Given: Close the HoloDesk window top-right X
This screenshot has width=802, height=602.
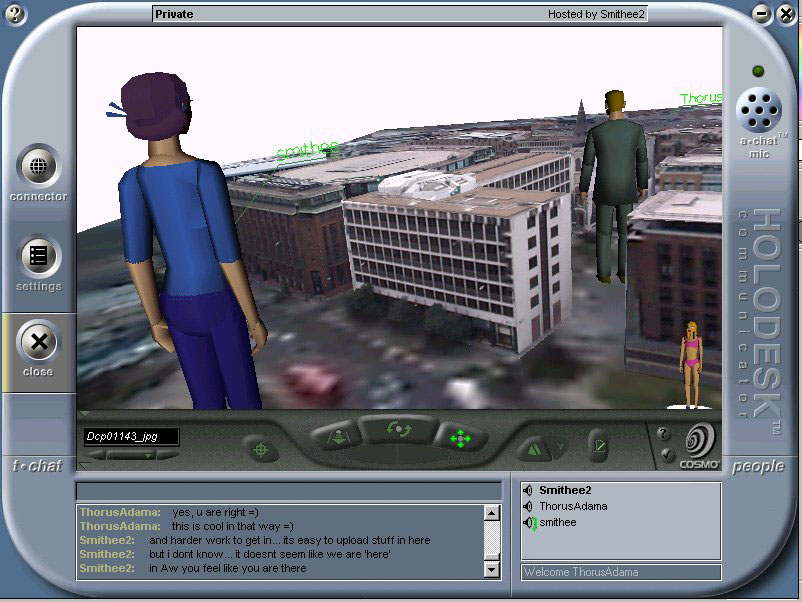Looking at the screenshot, I should click(786, 14).
